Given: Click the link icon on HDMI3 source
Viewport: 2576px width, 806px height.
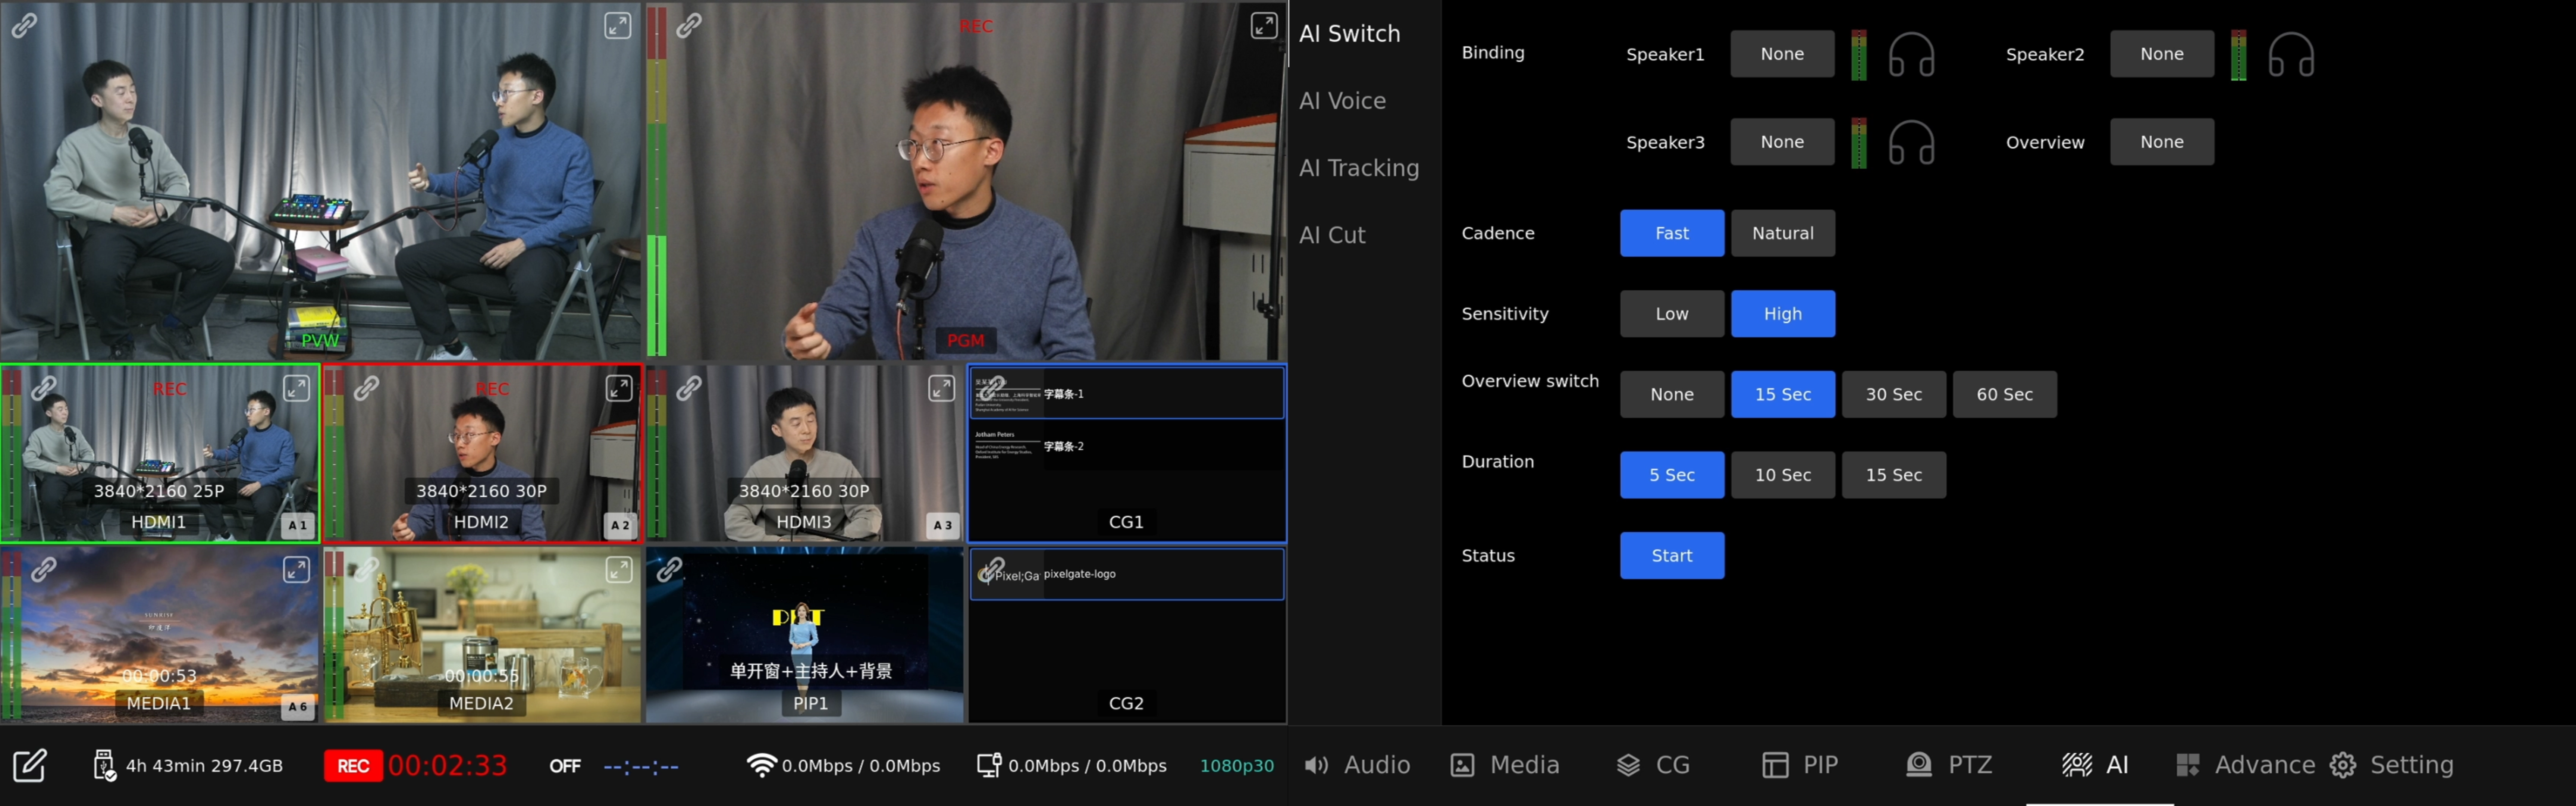Looking at the screenshot, I should (x=689, y=388).
